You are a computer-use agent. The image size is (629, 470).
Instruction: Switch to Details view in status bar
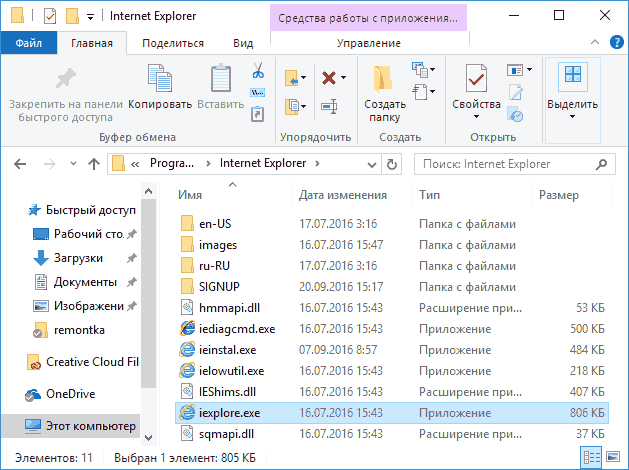click(592, 457)
